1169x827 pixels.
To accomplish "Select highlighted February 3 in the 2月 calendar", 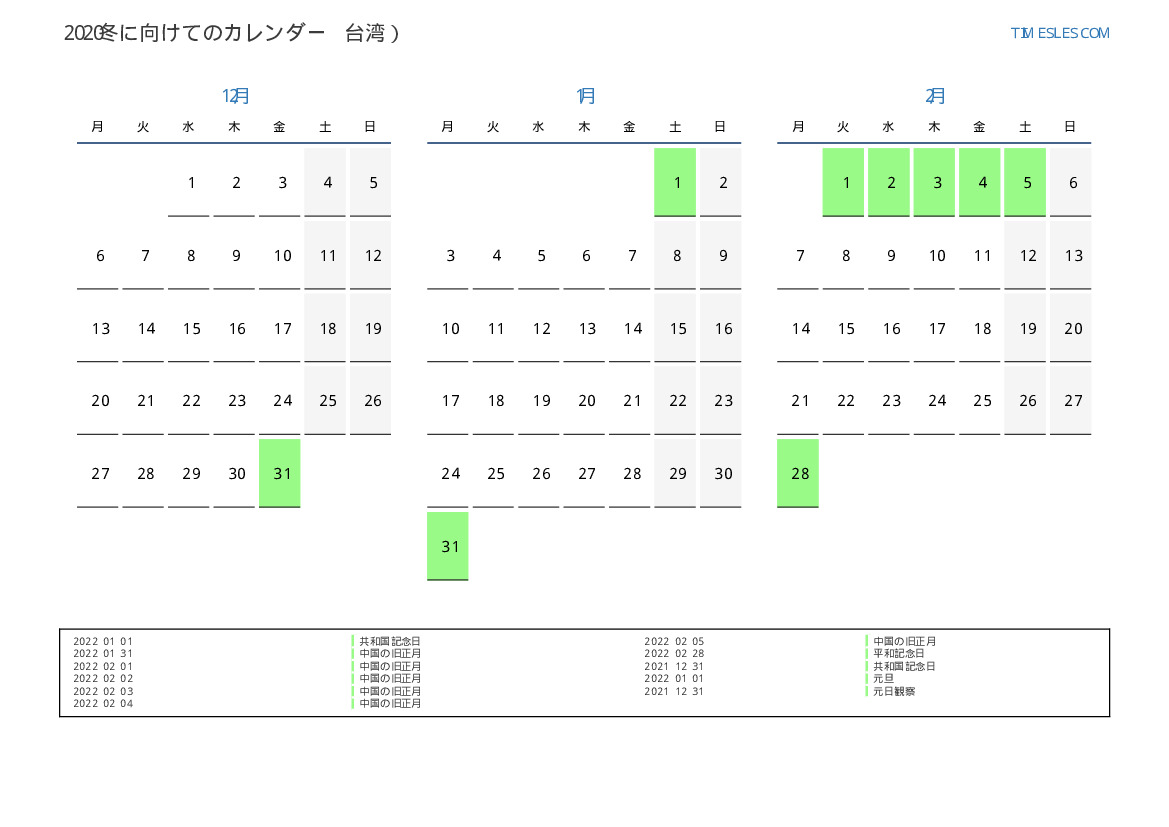I will (x=934, y=183).
